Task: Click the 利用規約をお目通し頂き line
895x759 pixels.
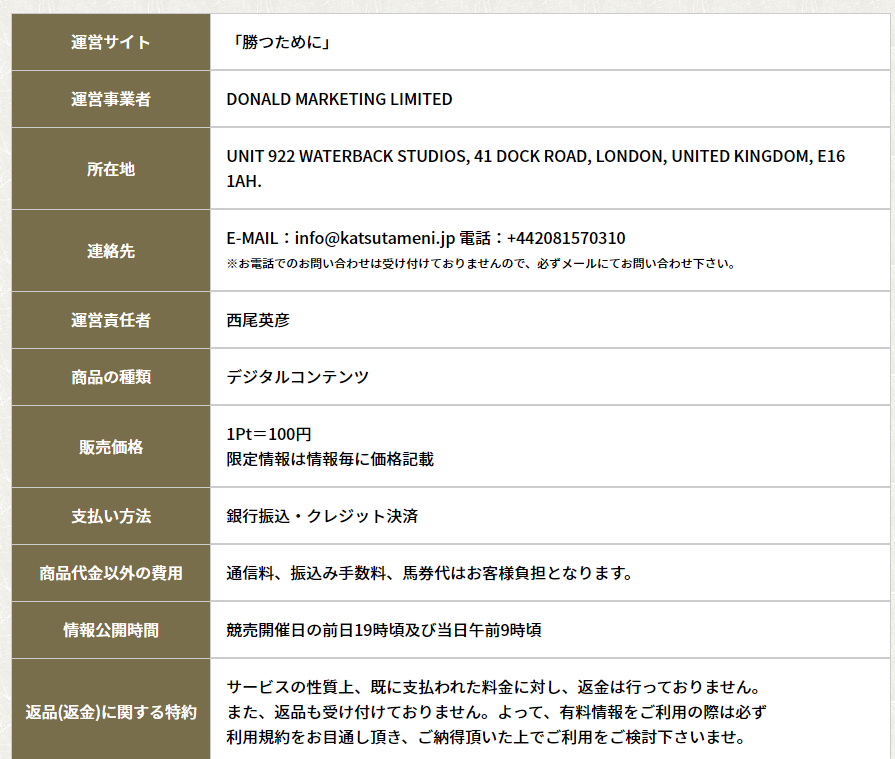Action: pos(486,737)
